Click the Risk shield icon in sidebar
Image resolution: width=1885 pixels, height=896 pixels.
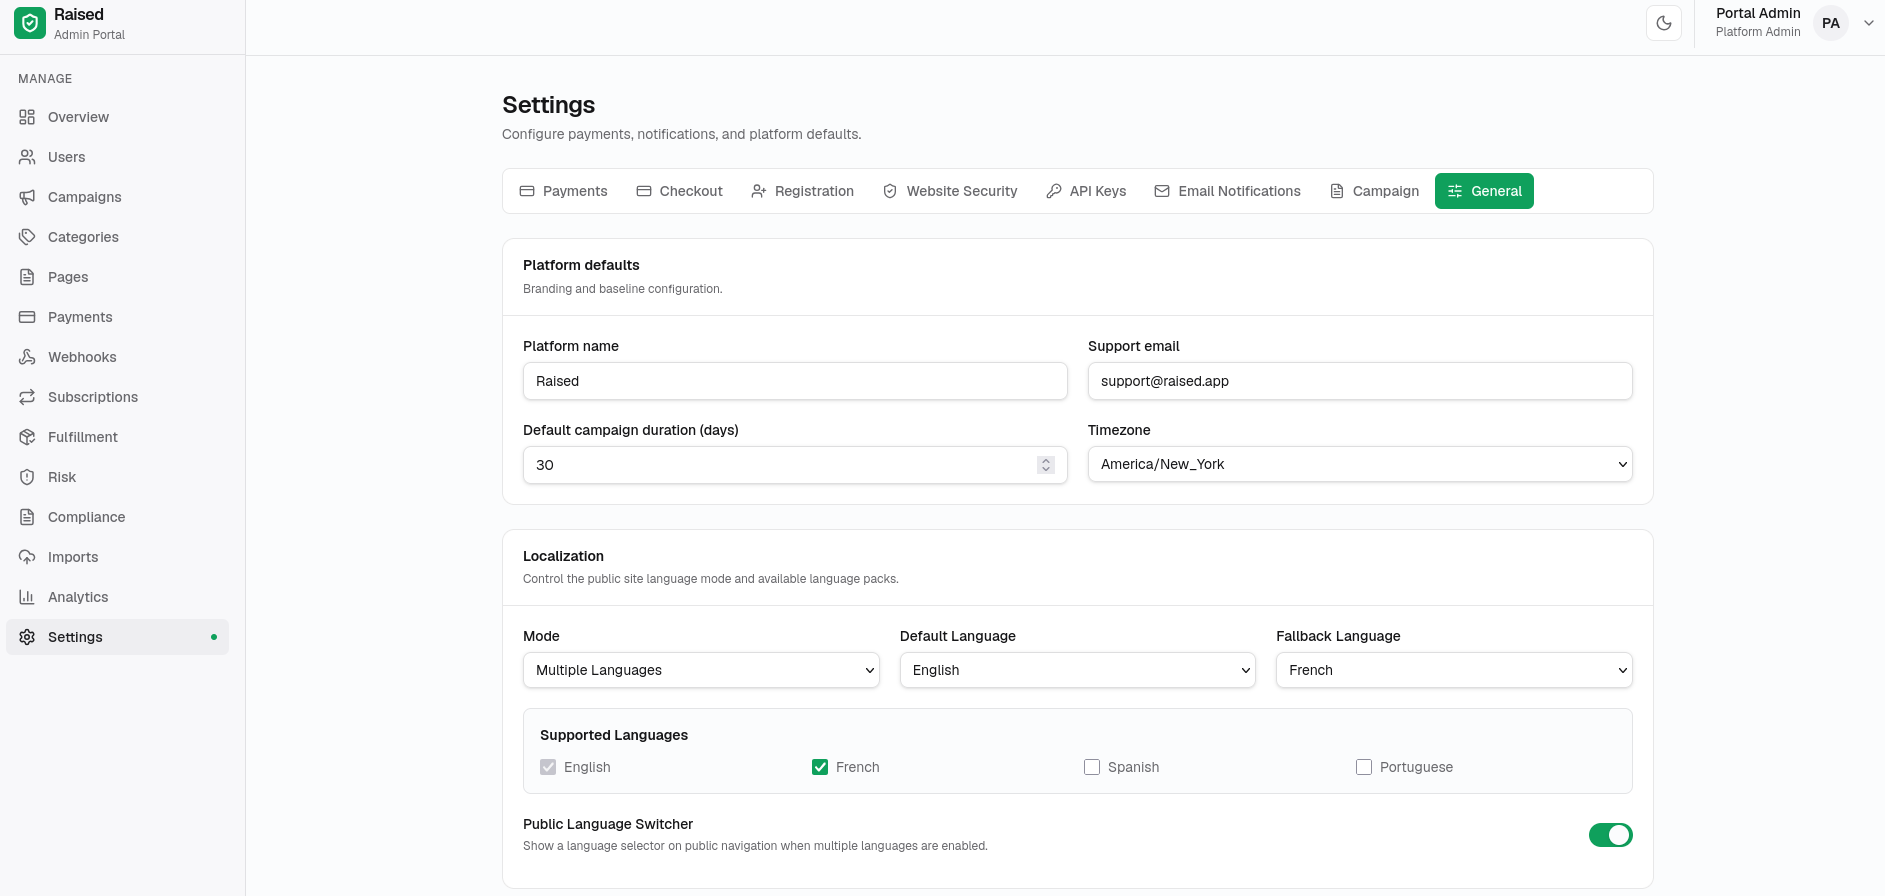click(x=27, y=477)
